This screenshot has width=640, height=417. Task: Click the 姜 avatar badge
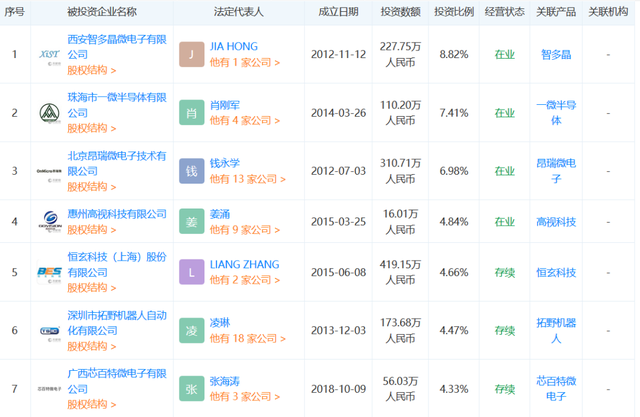(191, 222)
